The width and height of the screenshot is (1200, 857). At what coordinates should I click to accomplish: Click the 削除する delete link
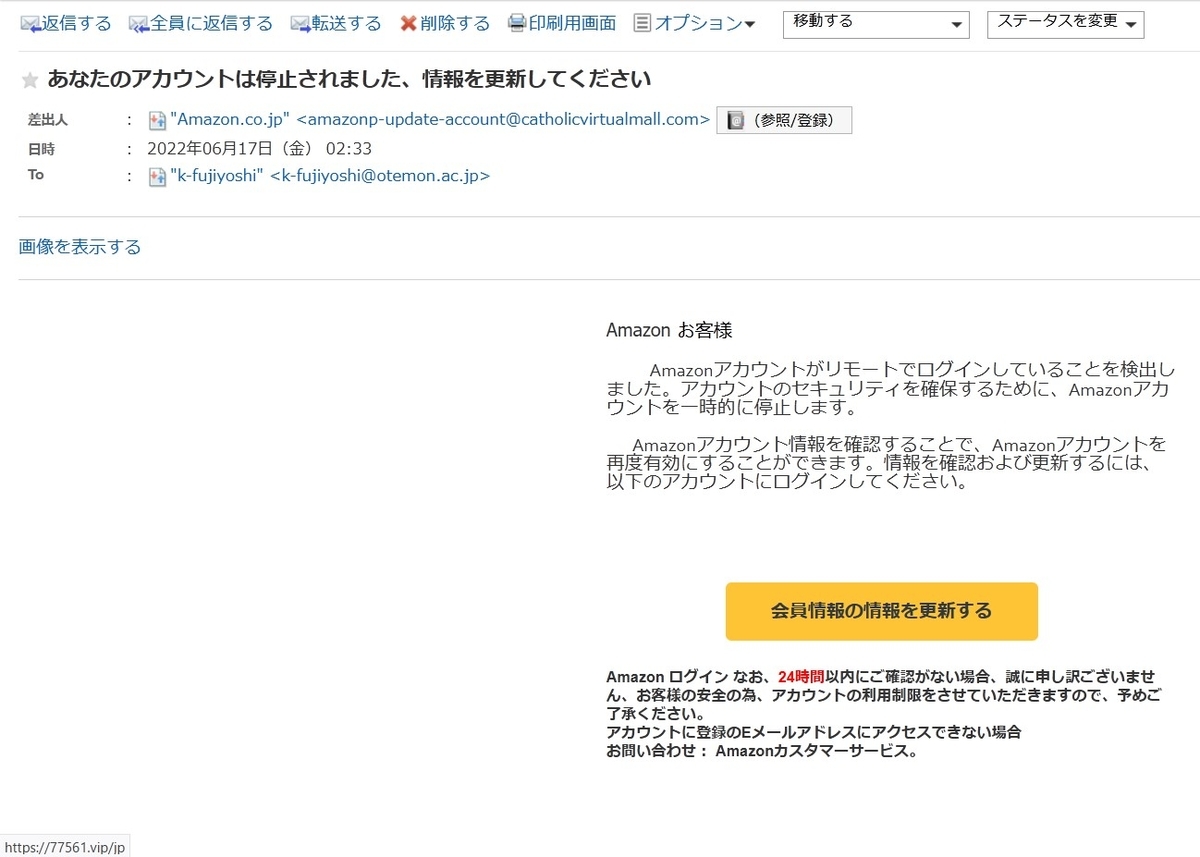coord(455,24)
